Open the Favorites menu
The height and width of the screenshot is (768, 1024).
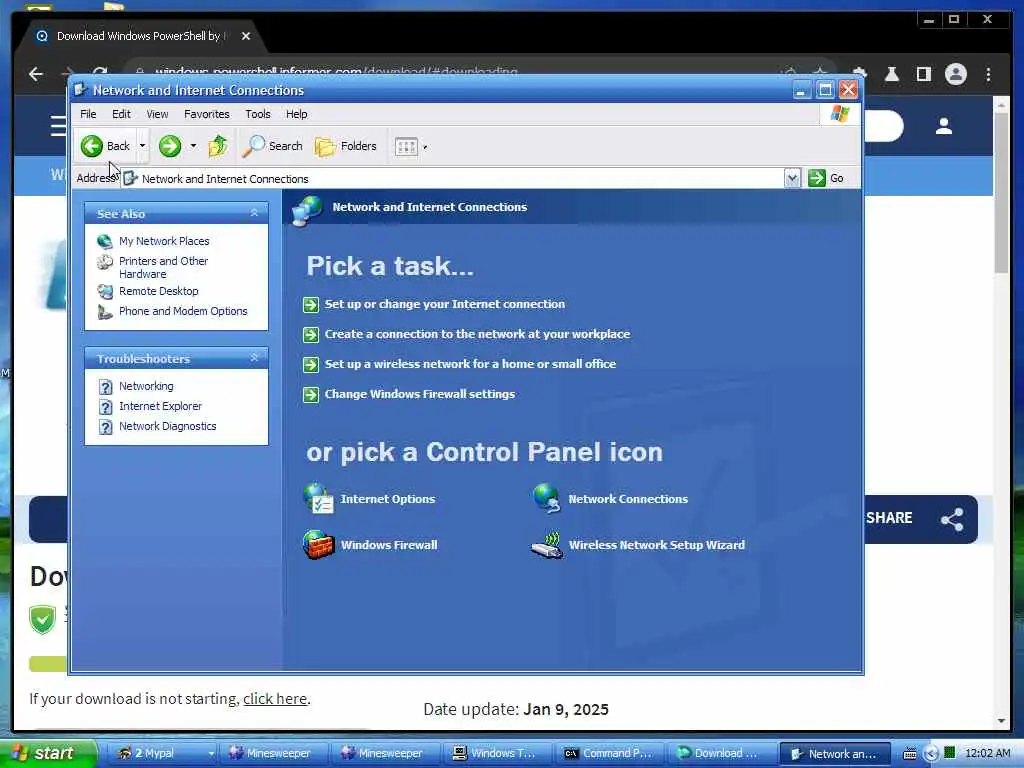coord(206,114)
